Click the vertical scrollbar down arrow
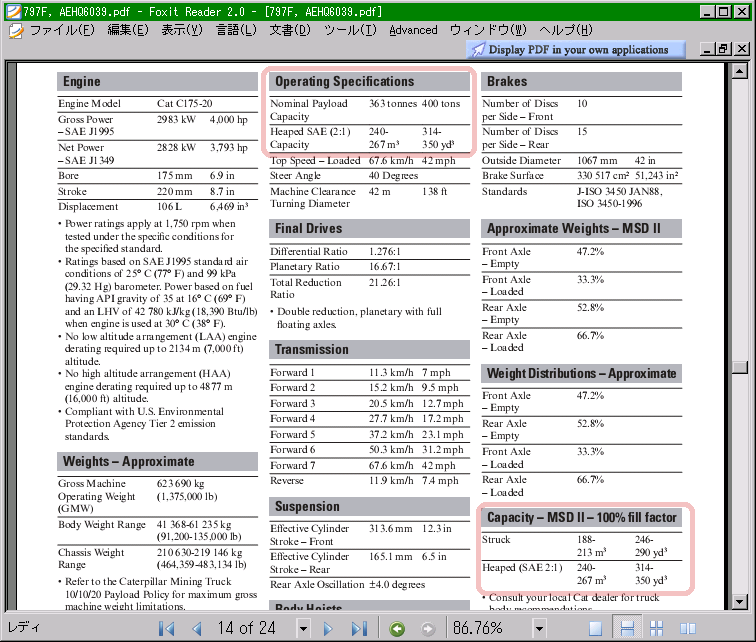 coord(739,601)
